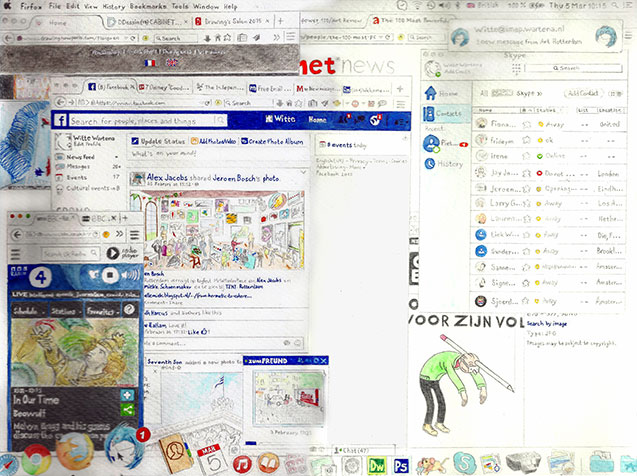Open new tab in the BBC window
This screenshot has width=637, height=476.
click(125, 218)
